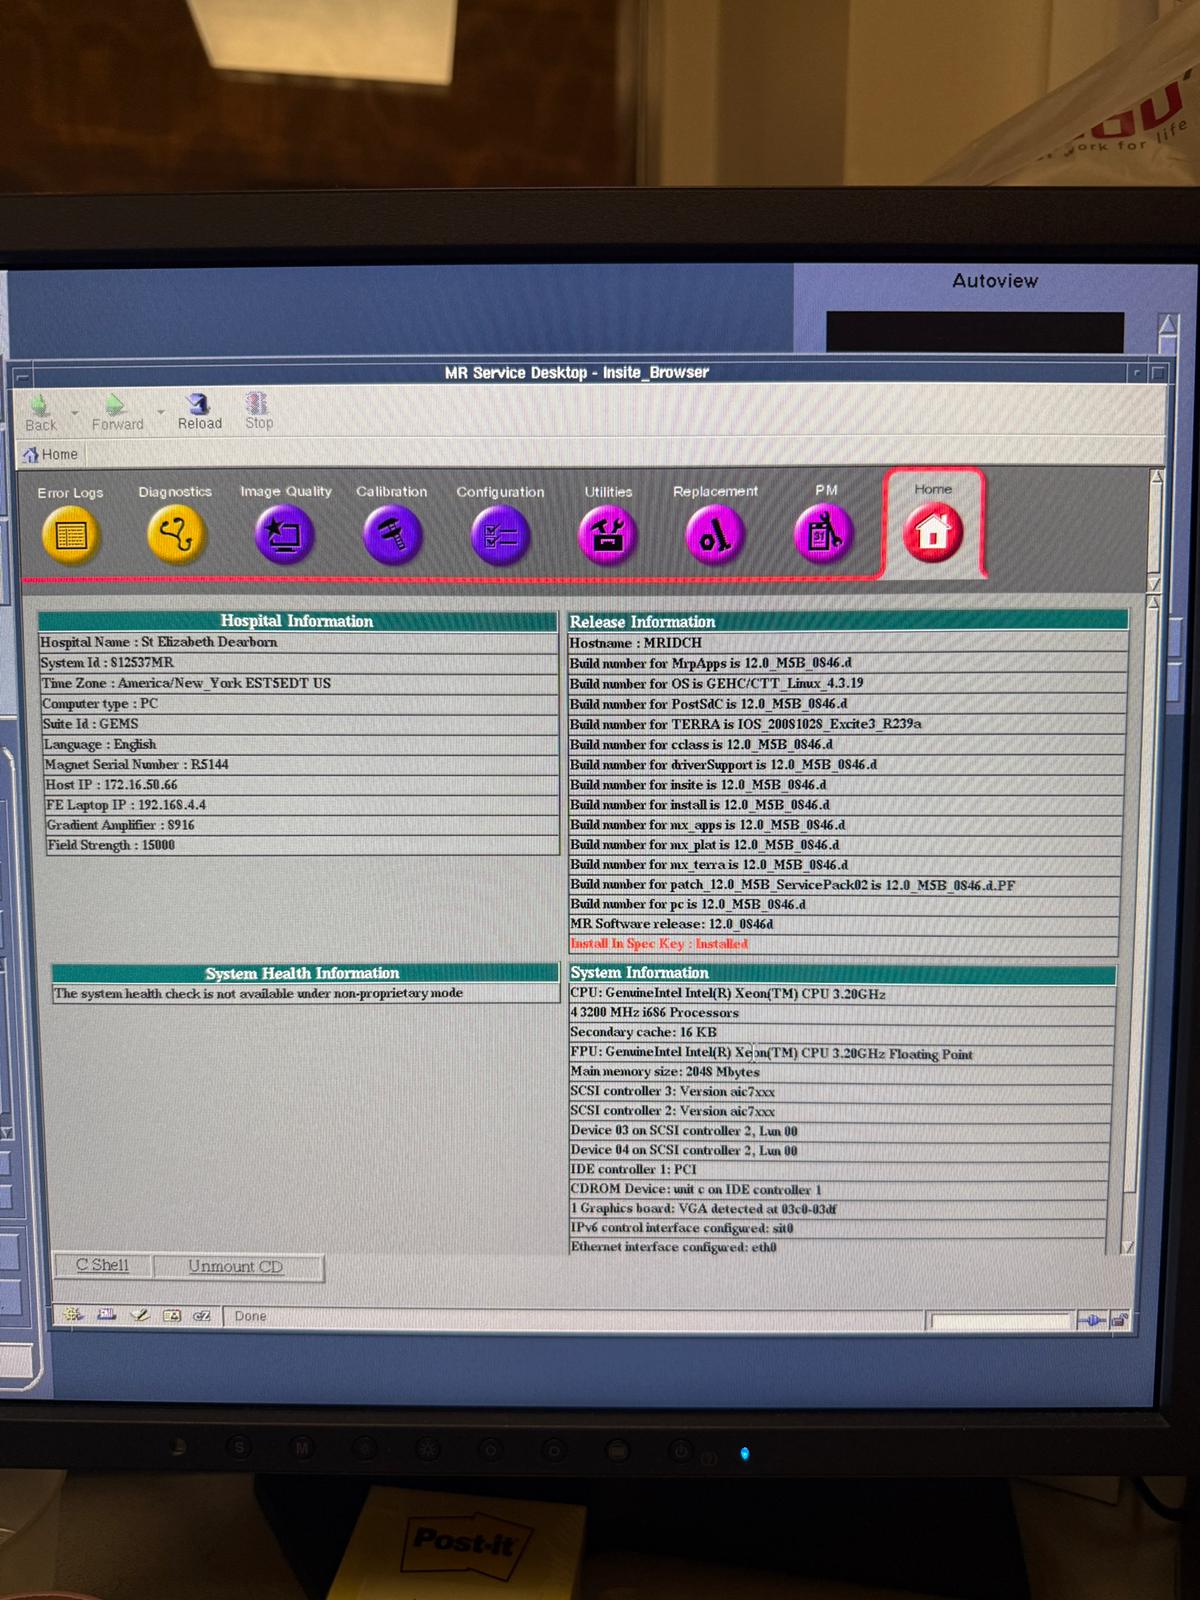
Task: Click the navigator icon in status bar
Action: pos(73,1315)
